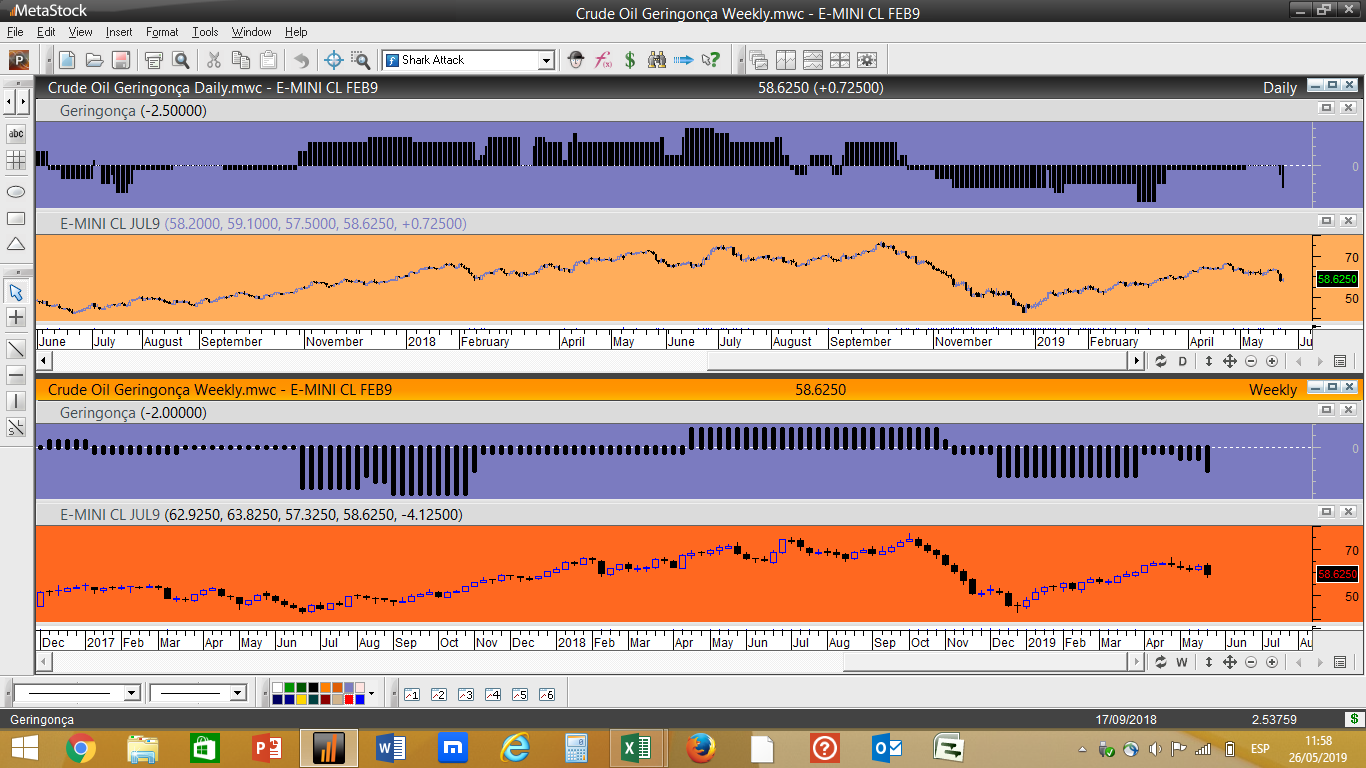Open The Explorer binoculars tool
The image size is (1366, 768).
click(x=656, y=60)
